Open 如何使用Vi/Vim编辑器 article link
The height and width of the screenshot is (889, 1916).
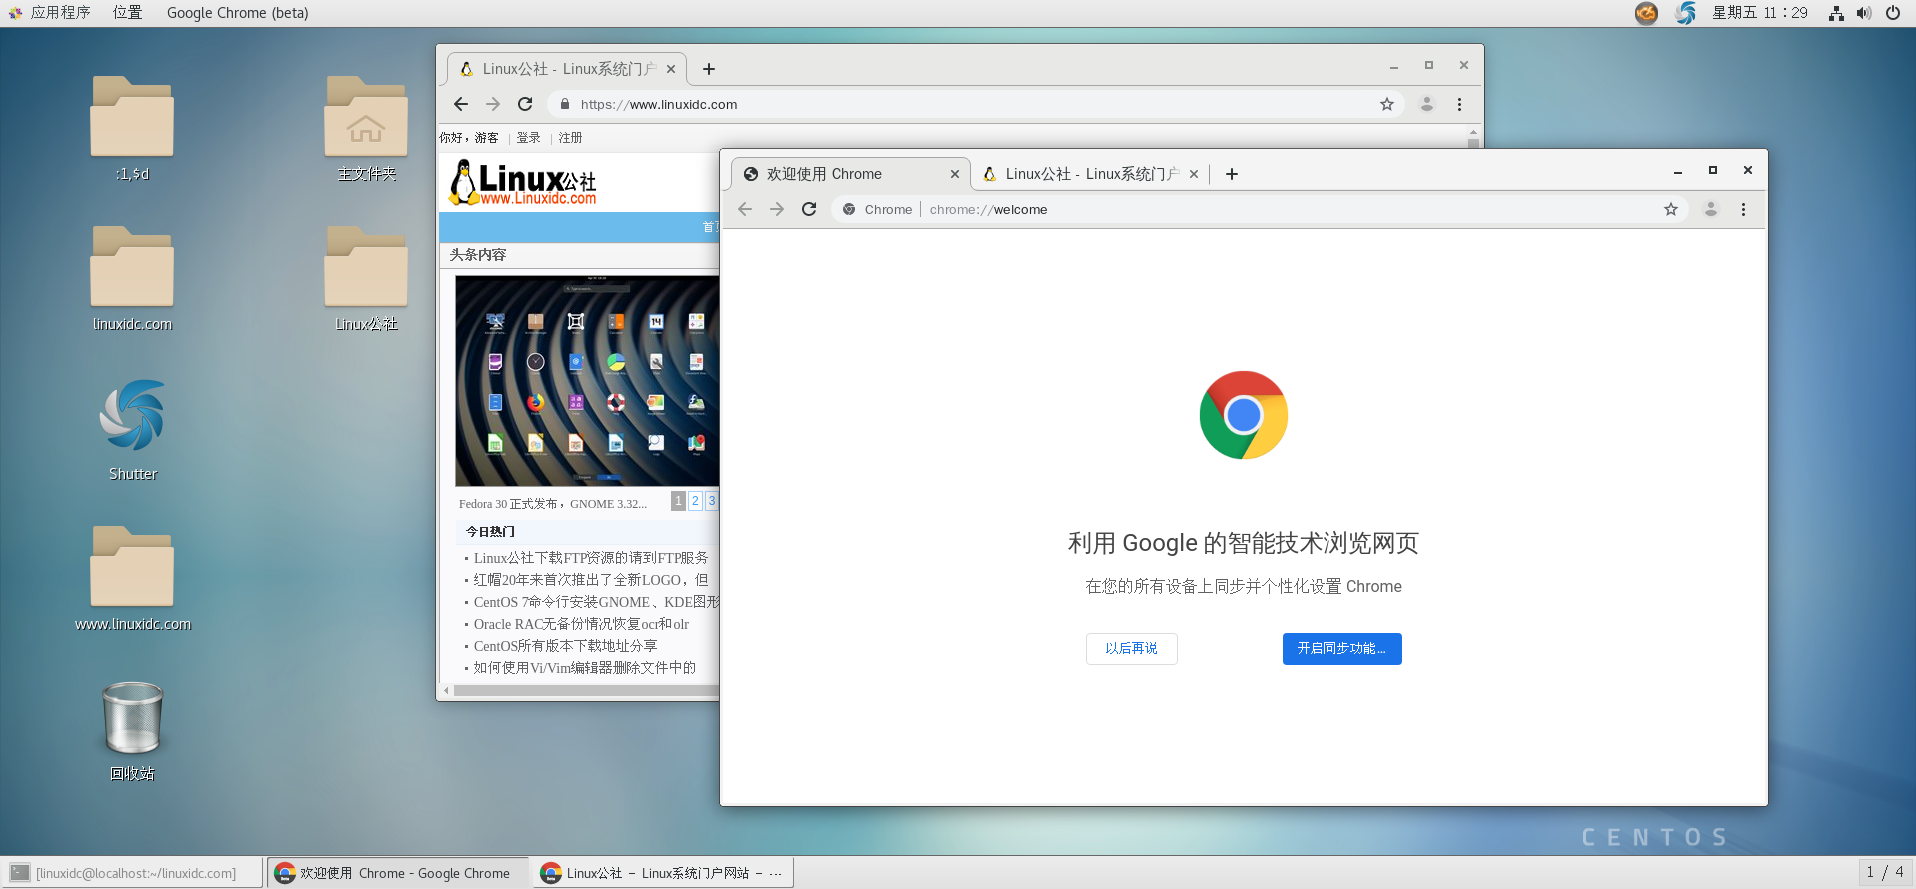[x=584, y=668]
